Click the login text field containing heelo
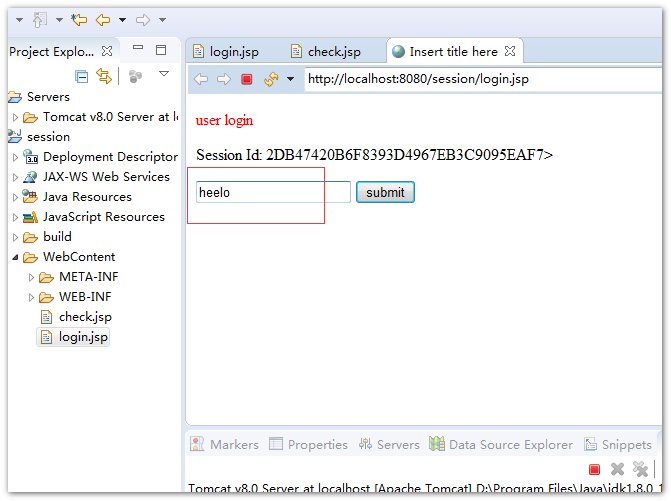 [272, 192]
